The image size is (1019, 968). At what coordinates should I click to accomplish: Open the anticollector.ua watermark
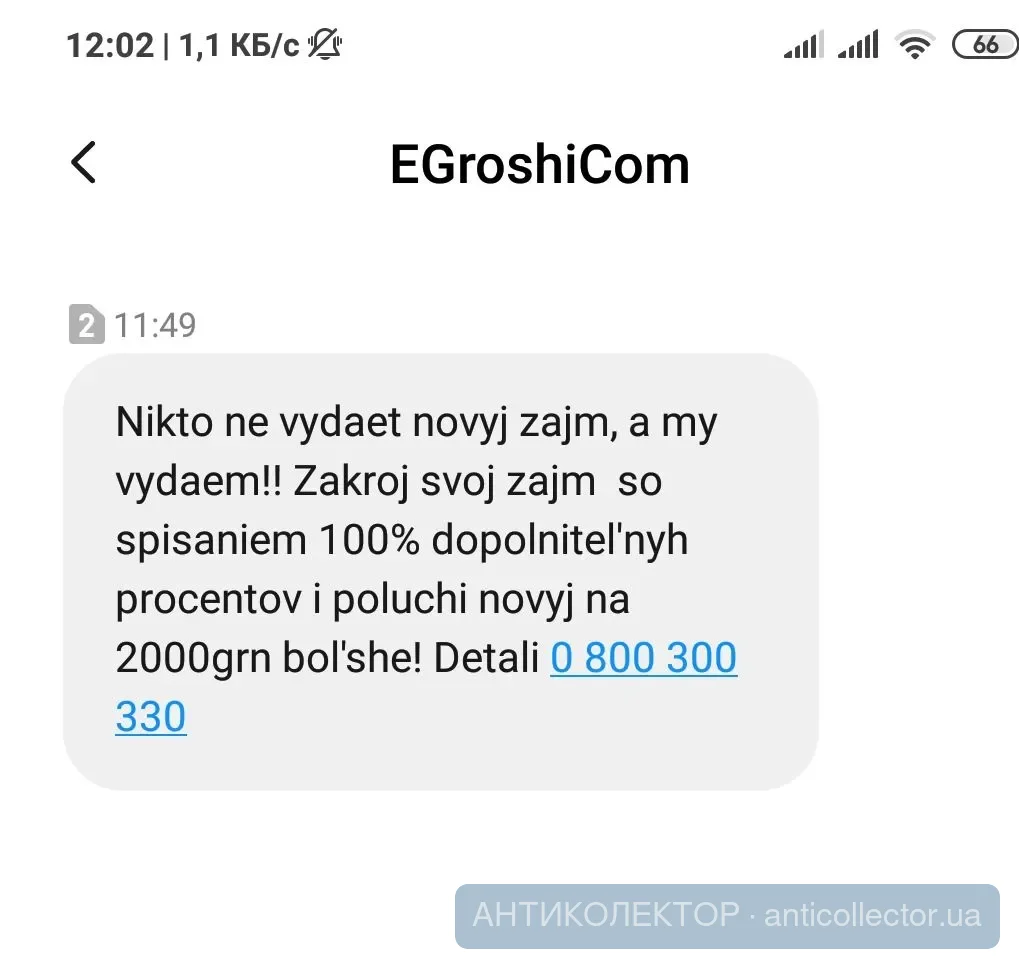point(872,915)
